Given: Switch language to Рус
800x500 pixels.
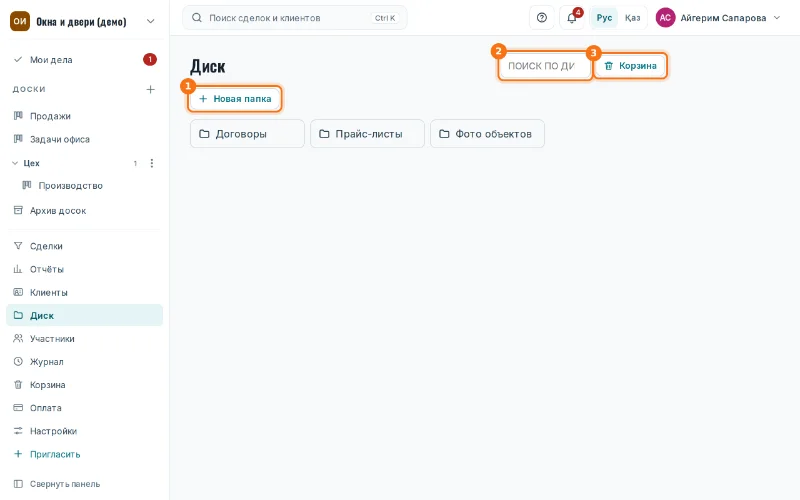Looking at the screenshot, I should point(604,18).
